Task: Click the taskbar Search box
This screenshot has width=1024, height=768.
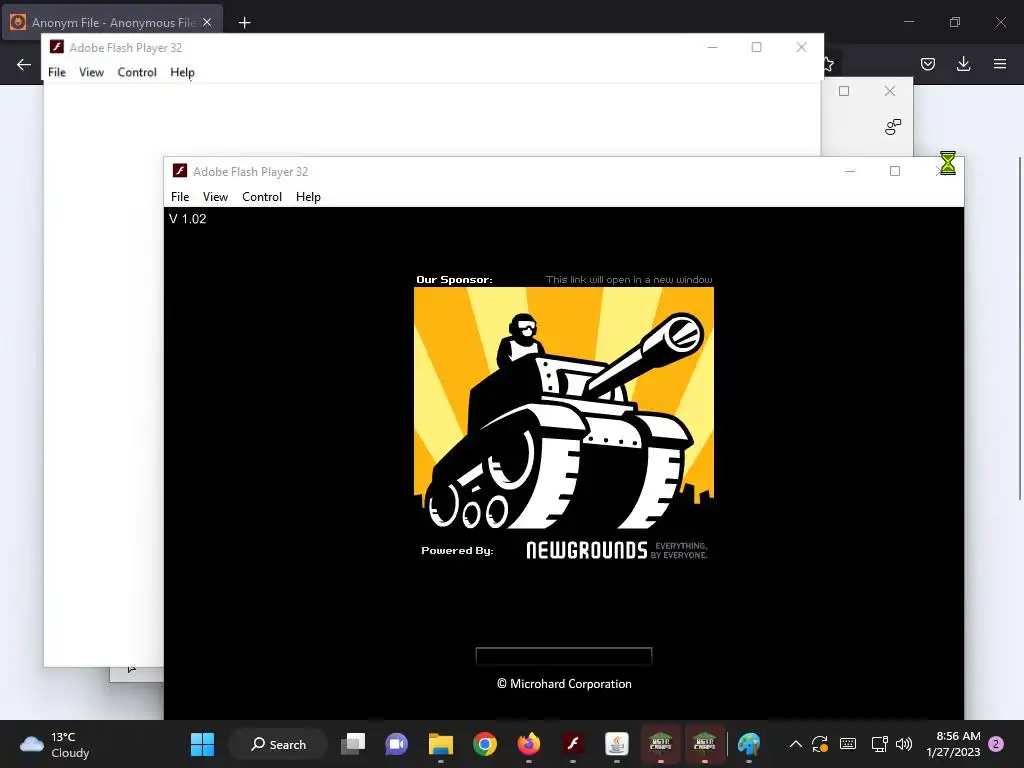Action: pyautogui.click(x=278, y=744)
